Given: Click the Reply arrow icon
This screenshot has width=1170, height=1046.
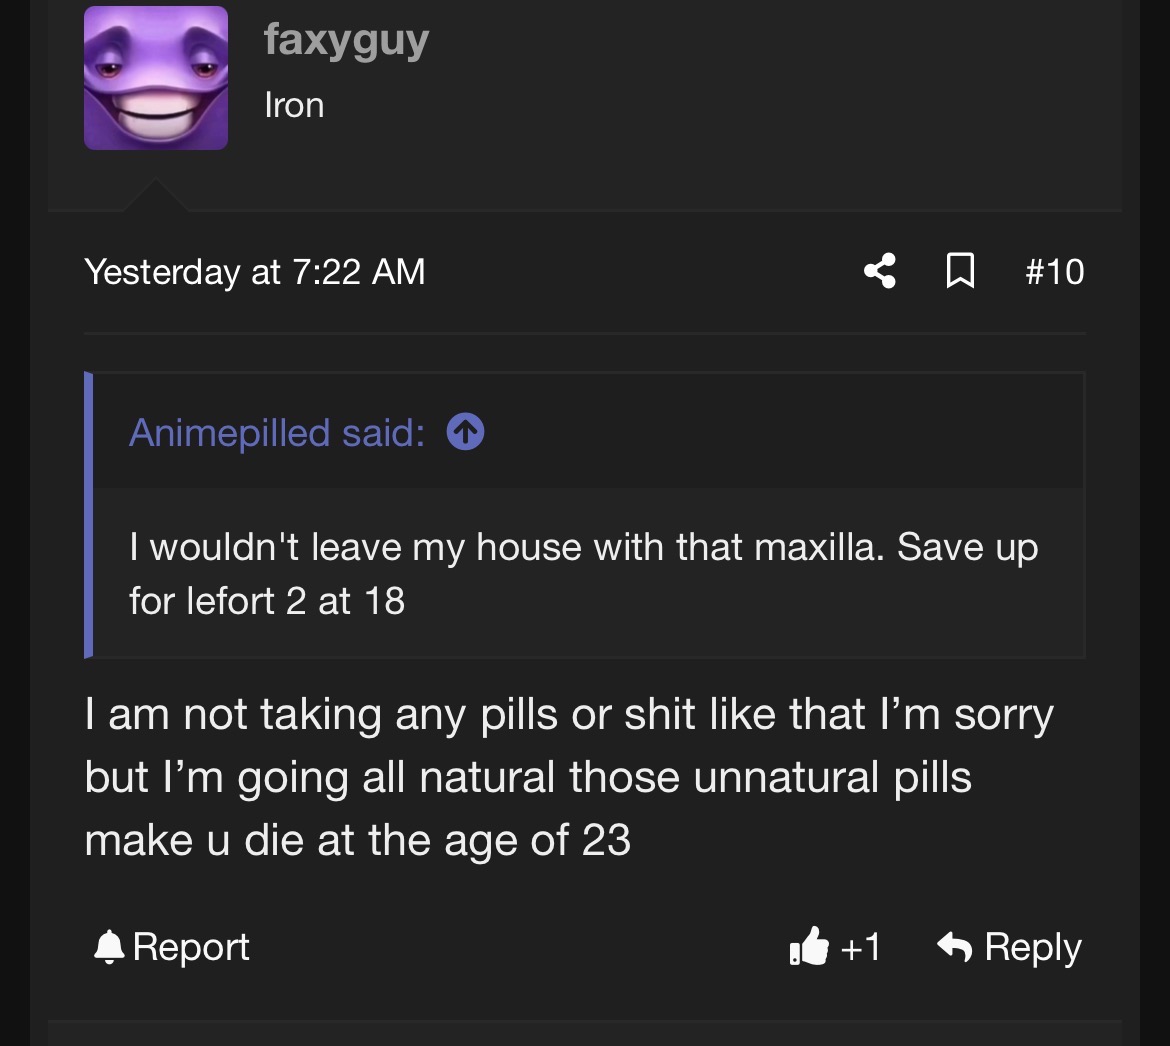Looking at the screenshot, I should click(x=954, y=948).
